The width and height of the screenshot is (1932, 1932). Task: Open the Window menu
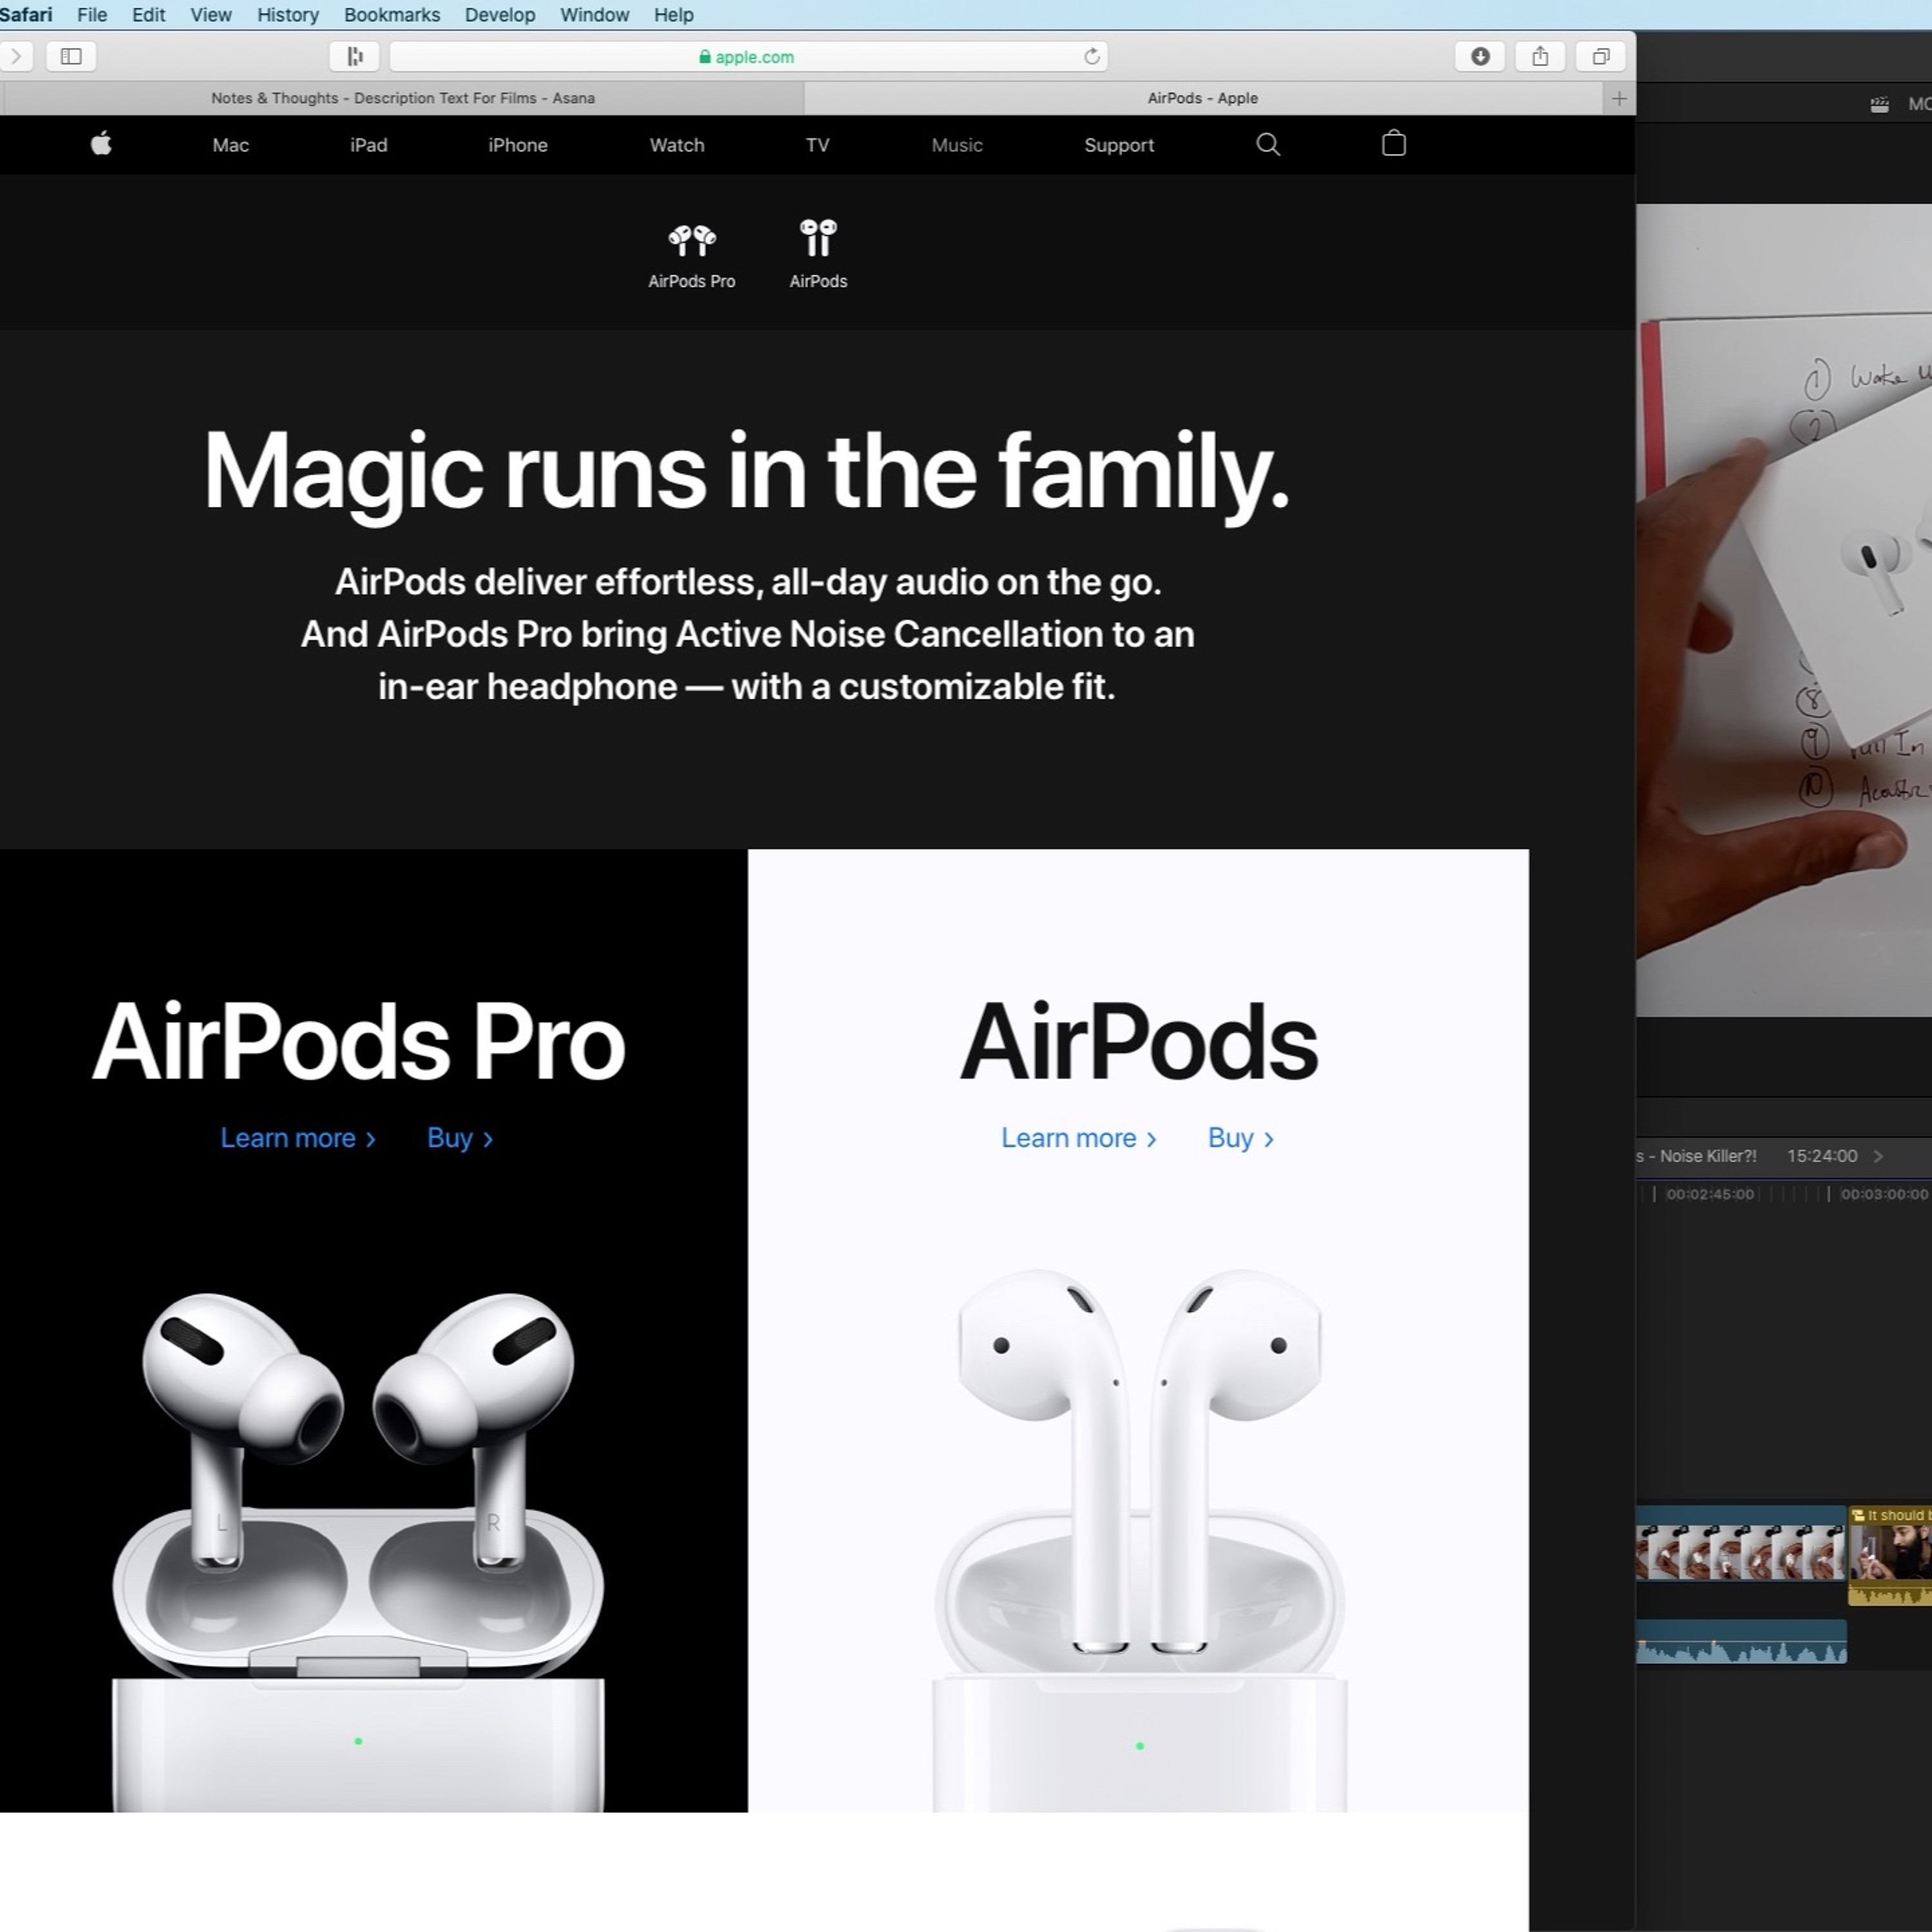point(594,15)
